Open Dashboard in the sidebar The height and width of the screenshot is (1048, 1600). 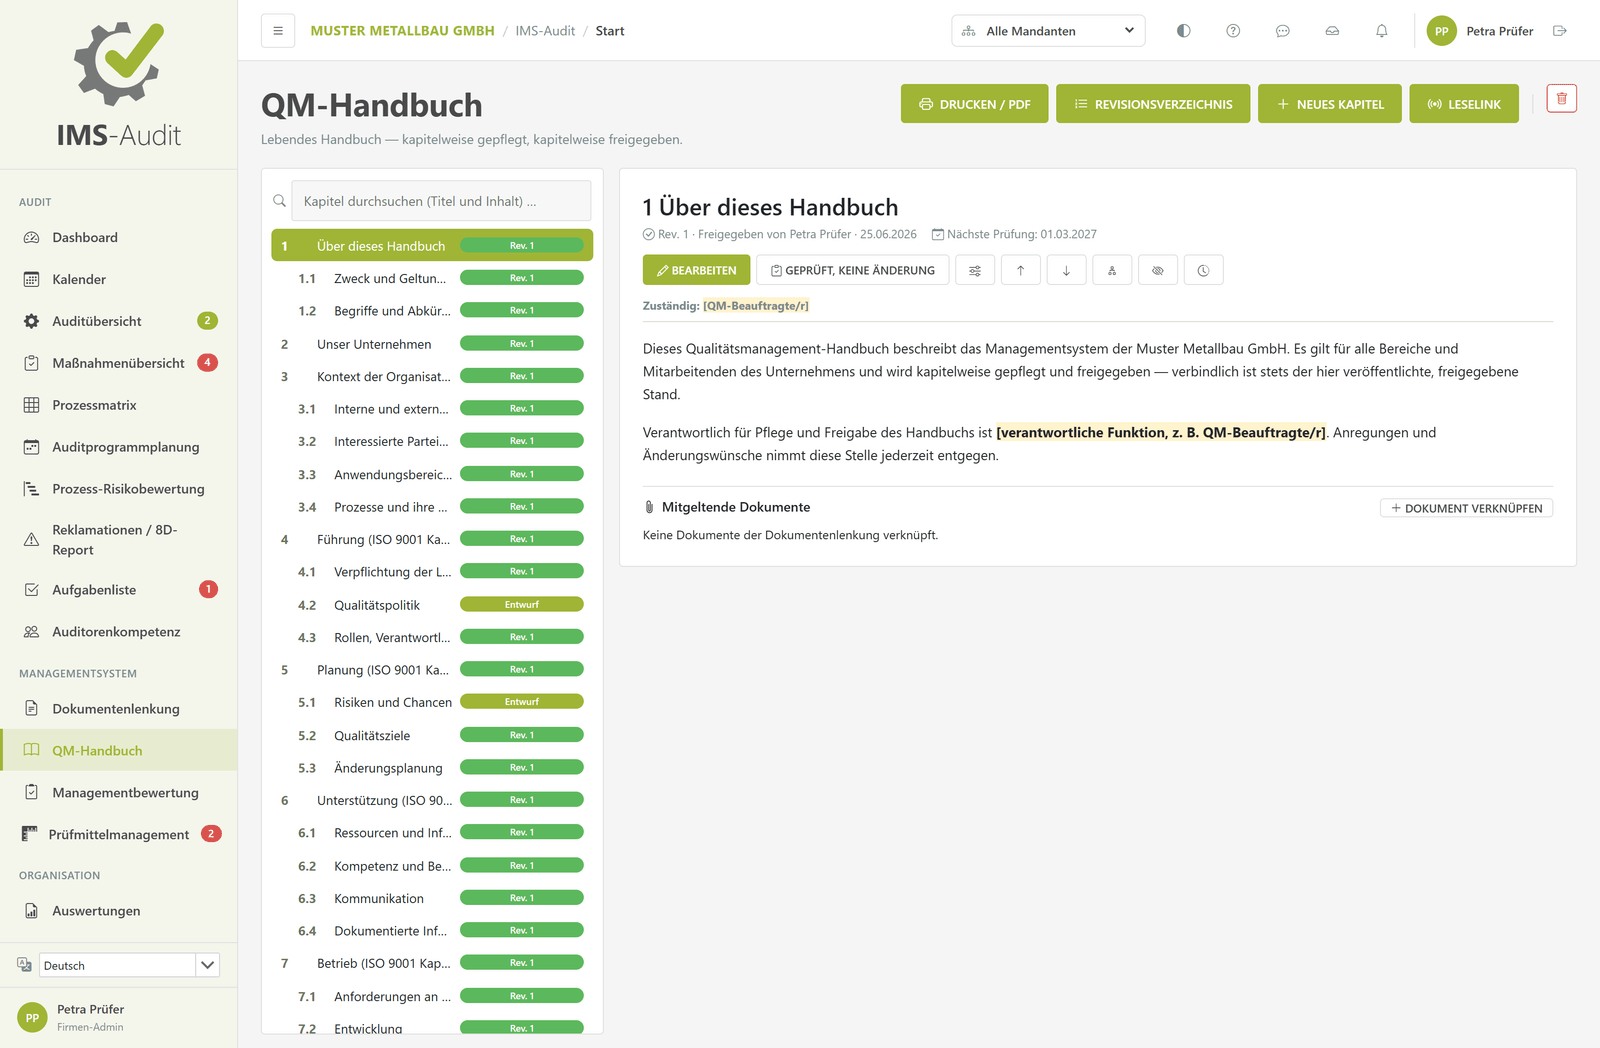[x=119, y=237]
